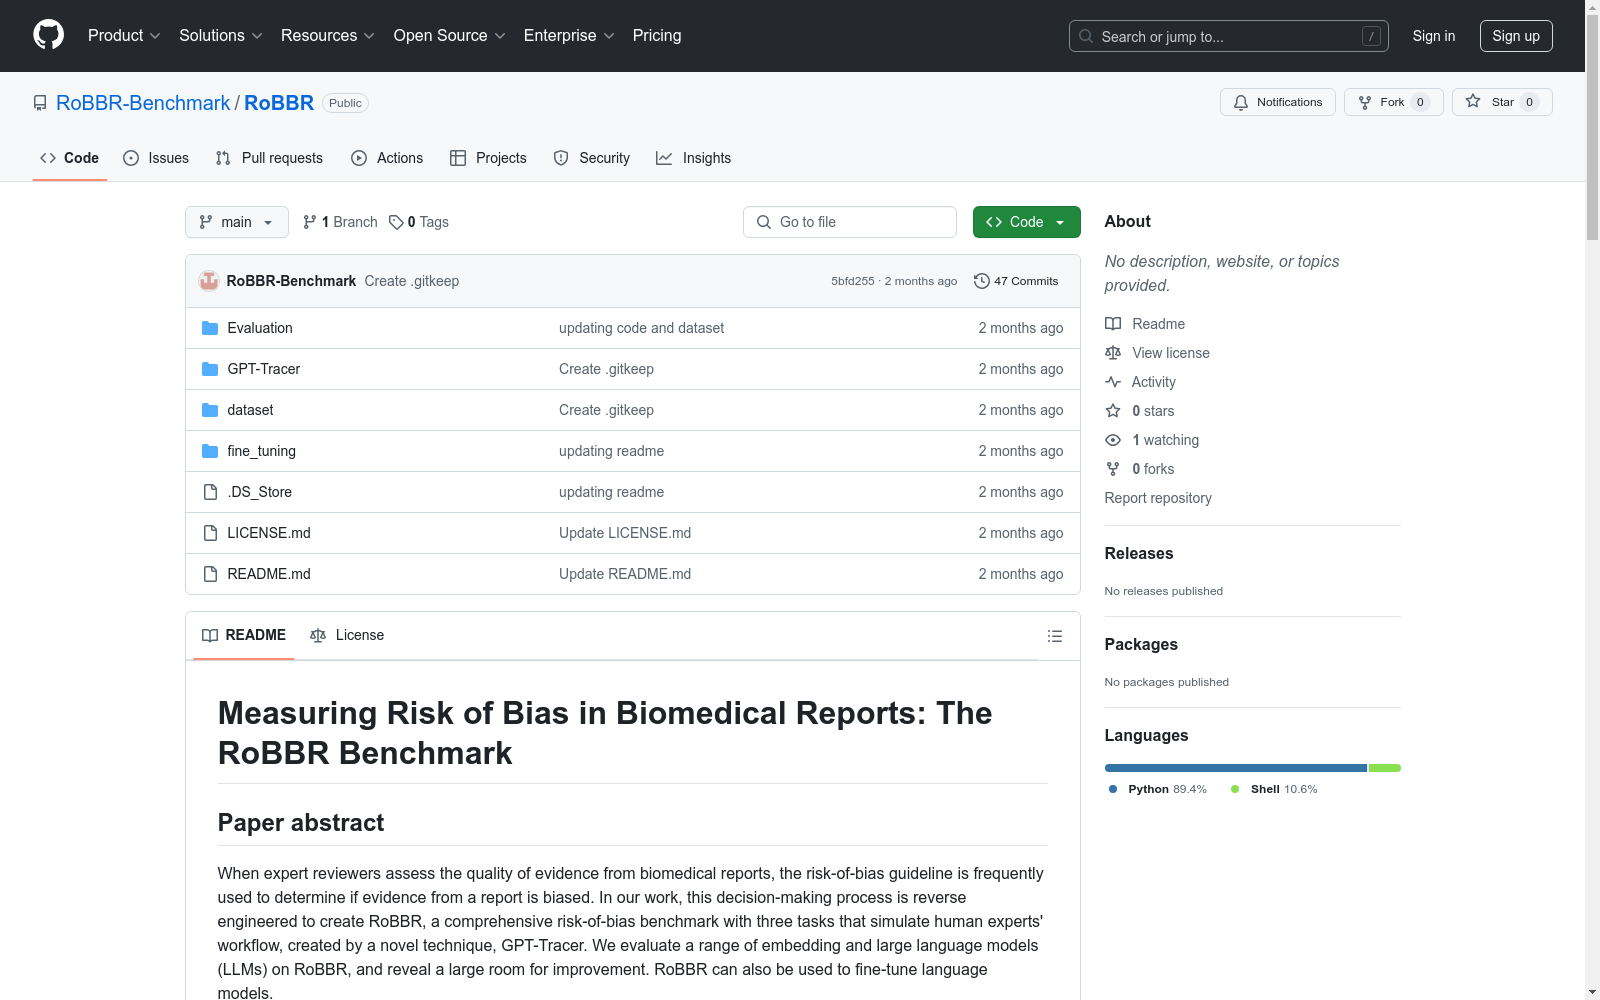
Task: Focus the Go to file input
Action: (x=850, y=222)
